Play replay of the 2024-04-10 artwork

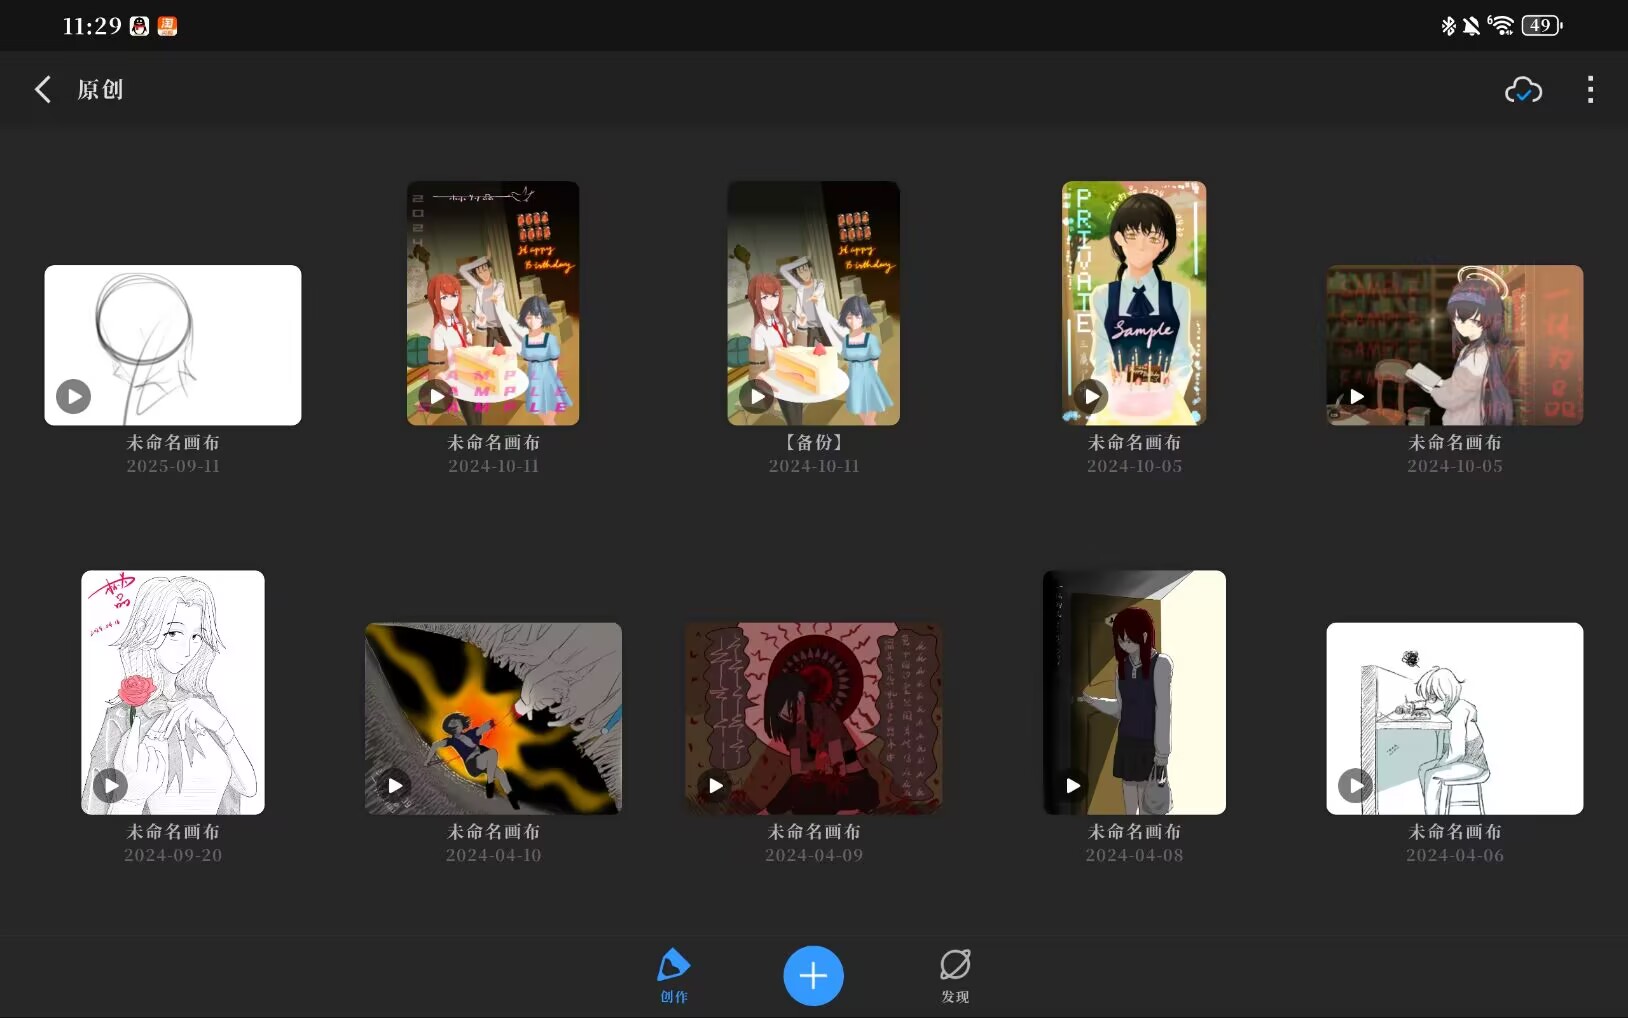tap(394, 785)
